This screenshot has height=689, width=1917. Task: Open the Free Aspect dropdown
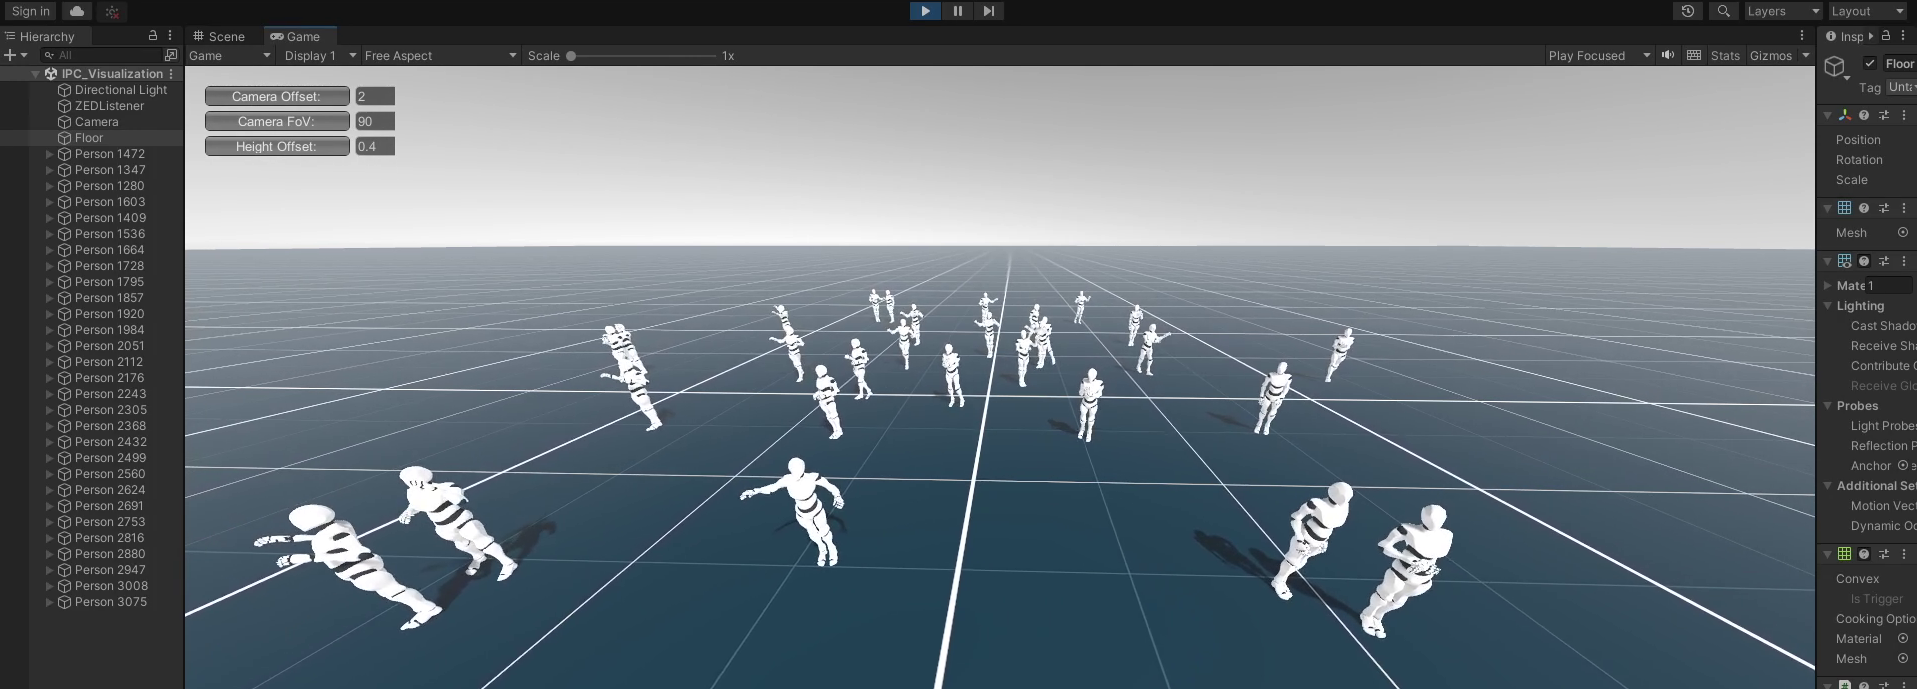click(x=440, y=56)
